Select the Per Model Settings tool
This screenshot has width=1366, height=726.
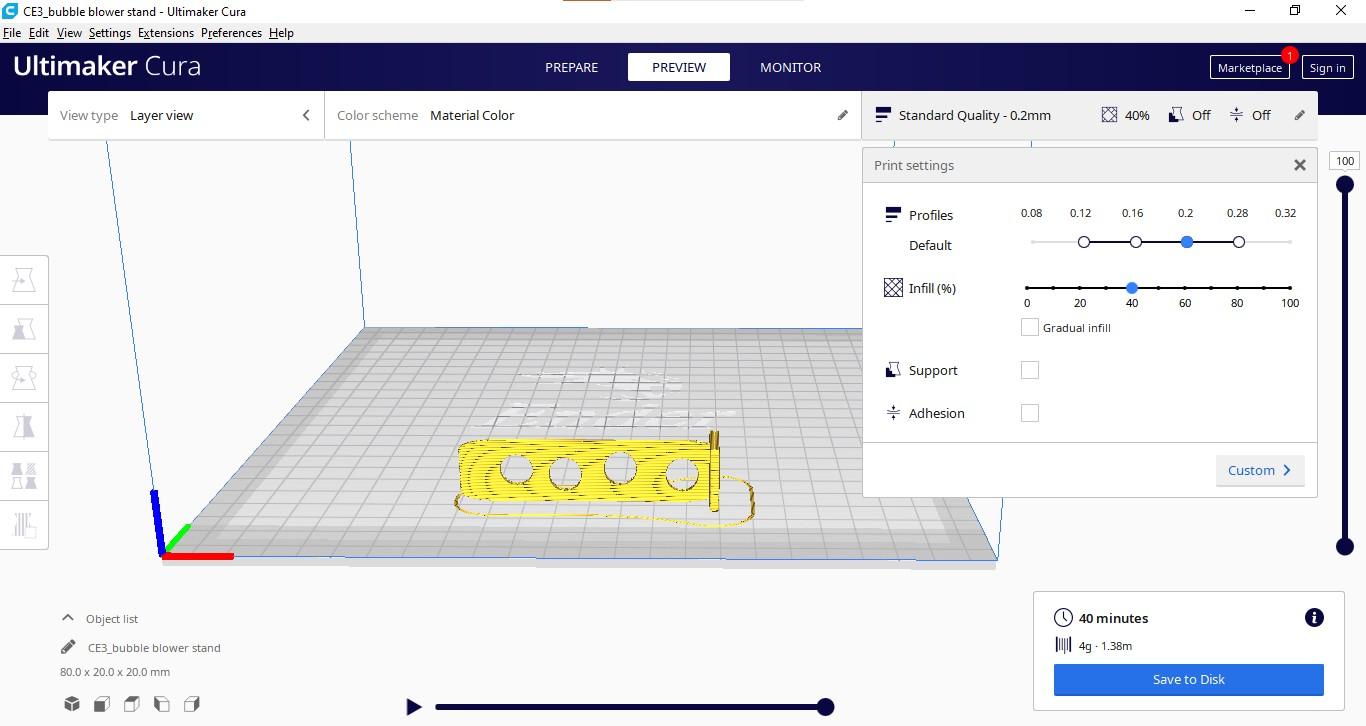coord(24,476)
